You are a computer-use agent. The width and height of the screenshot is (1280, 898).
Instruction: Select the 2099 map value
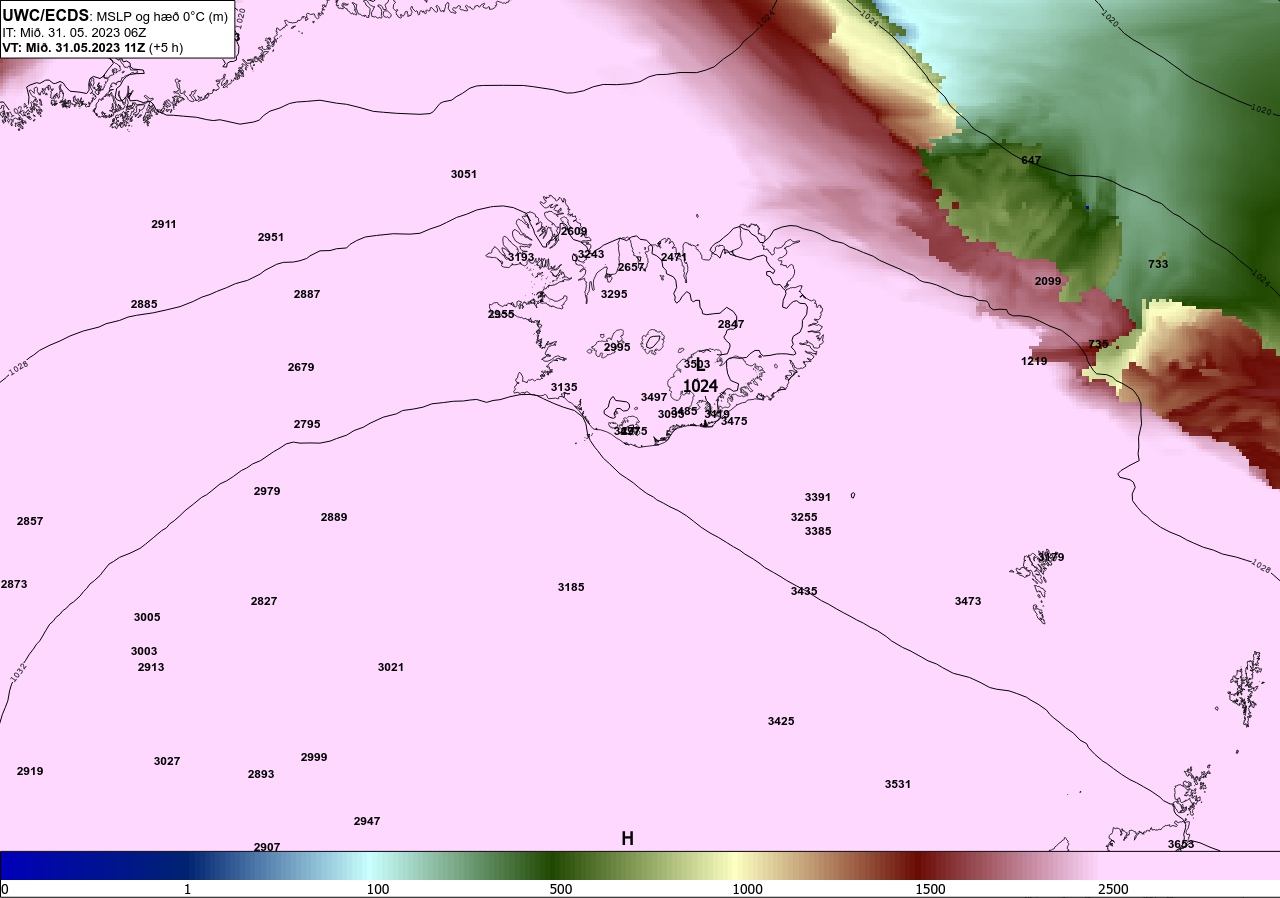[x=1048, y=281]
